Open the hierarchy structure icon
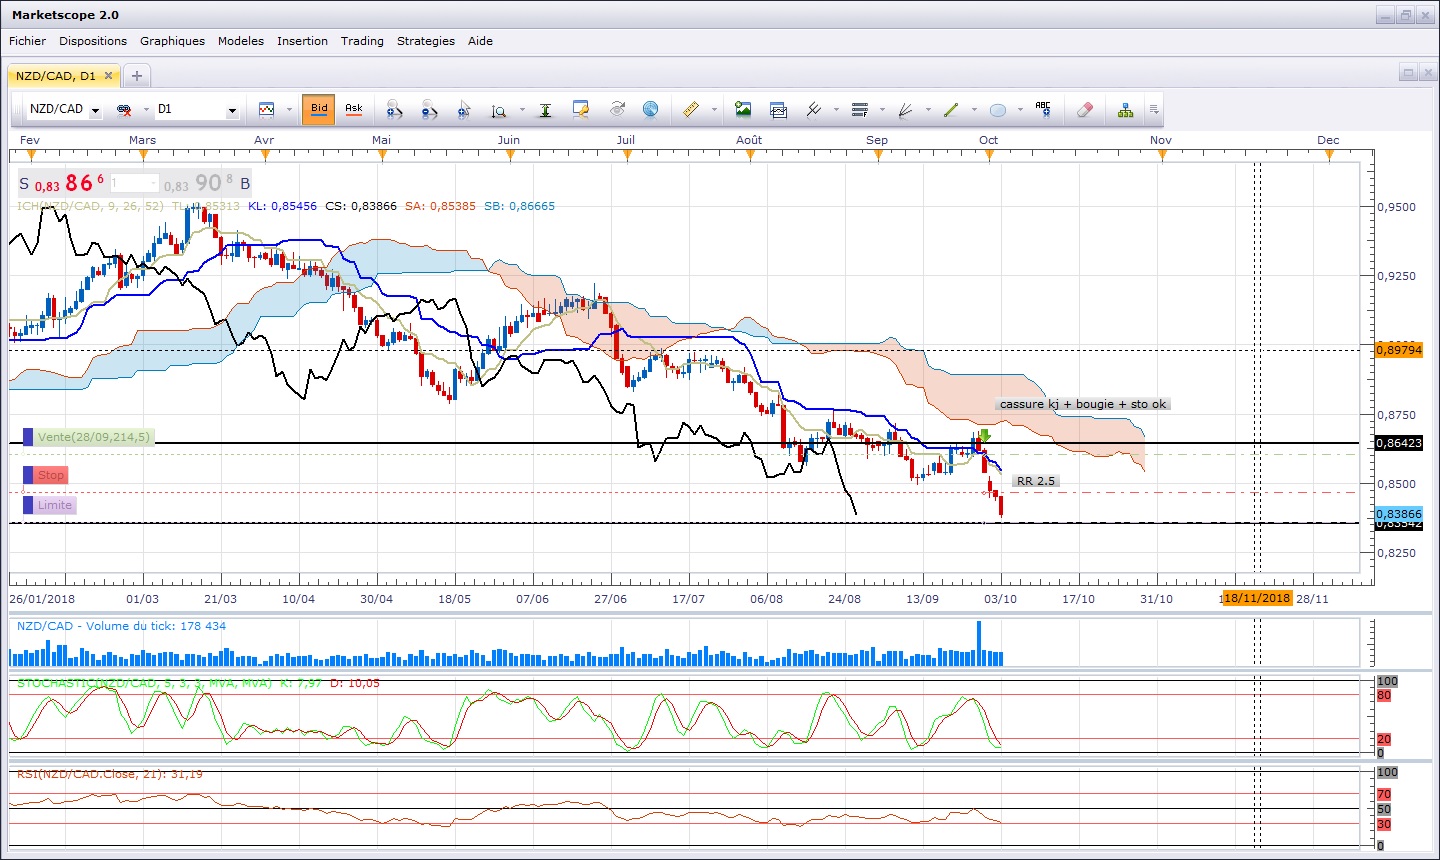The image size is (1440, 860). coord(1125,110)
